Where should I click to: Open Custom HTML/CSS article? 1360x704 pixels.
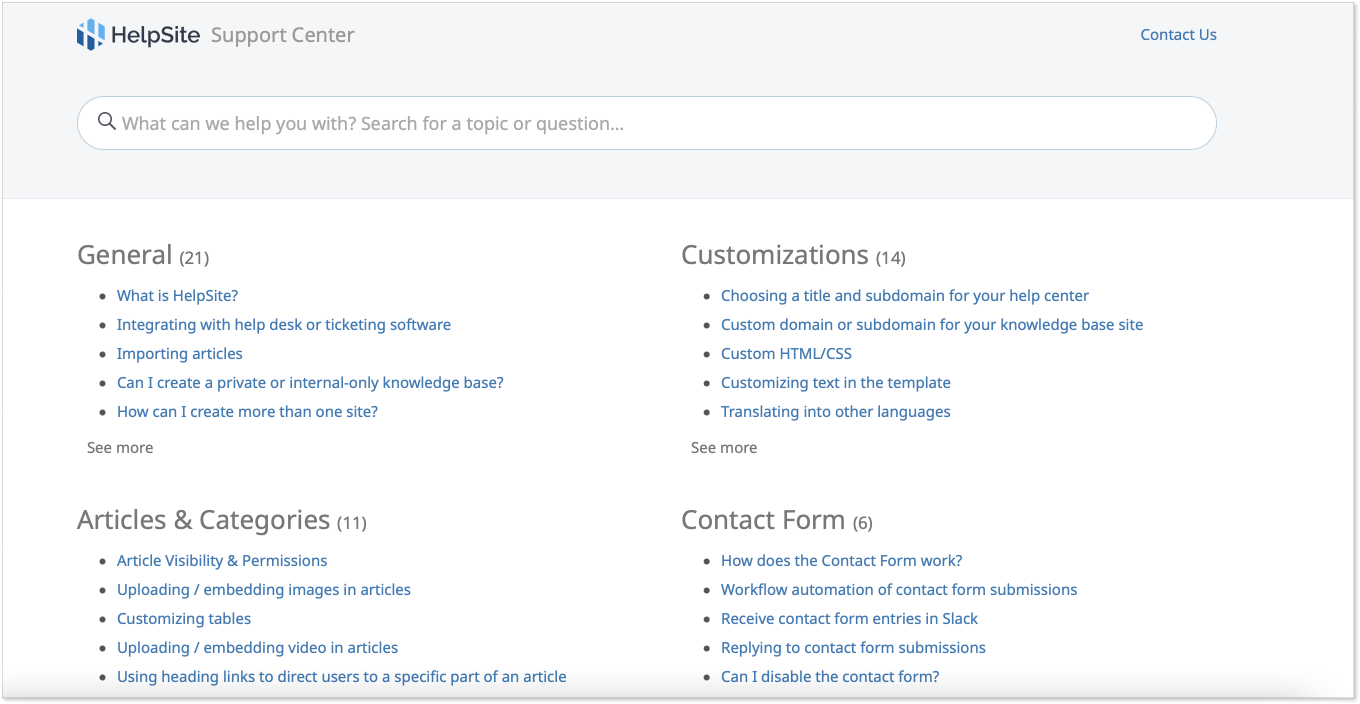pyautogui.click(x=786, y=354)
